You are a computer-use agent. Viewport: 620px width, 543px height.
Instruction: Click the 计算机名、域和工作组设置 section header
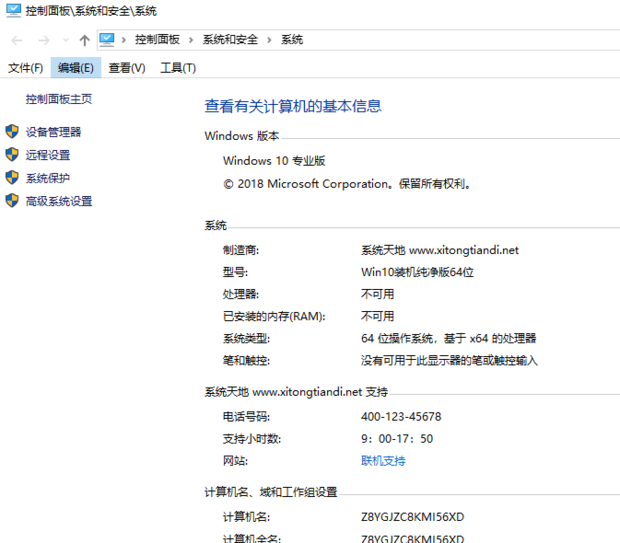271,492
